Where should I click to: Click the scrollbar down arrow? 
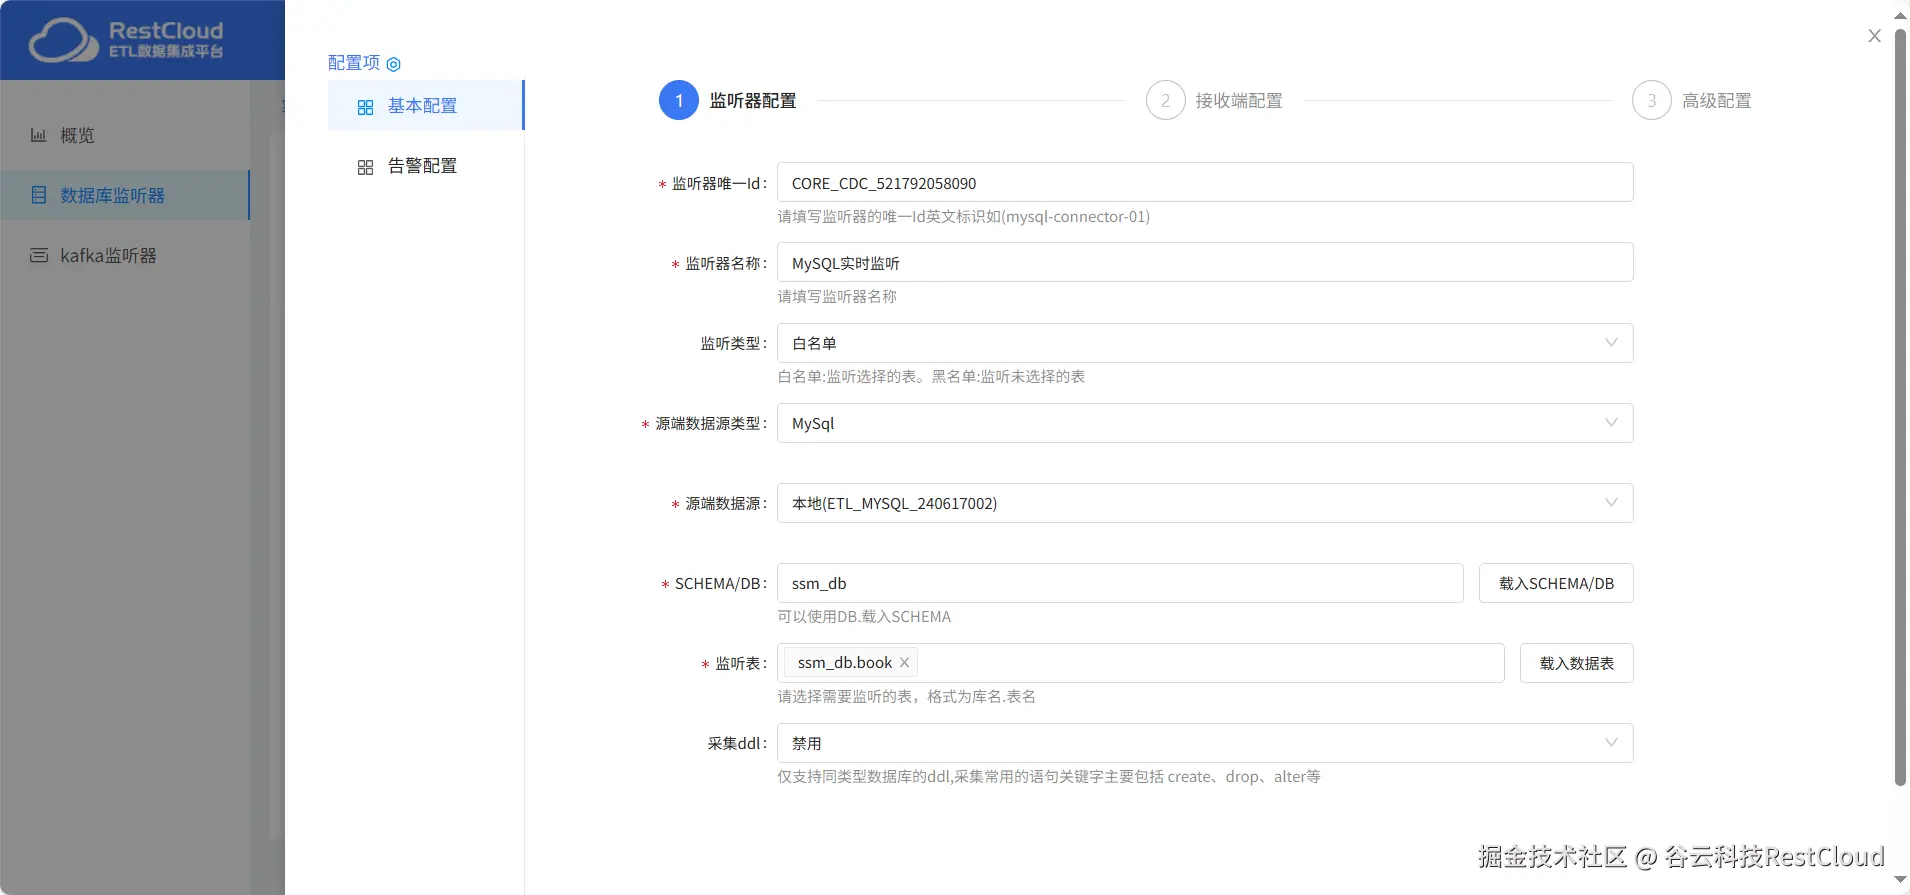pyautogui.click(x=1901, y=880)
